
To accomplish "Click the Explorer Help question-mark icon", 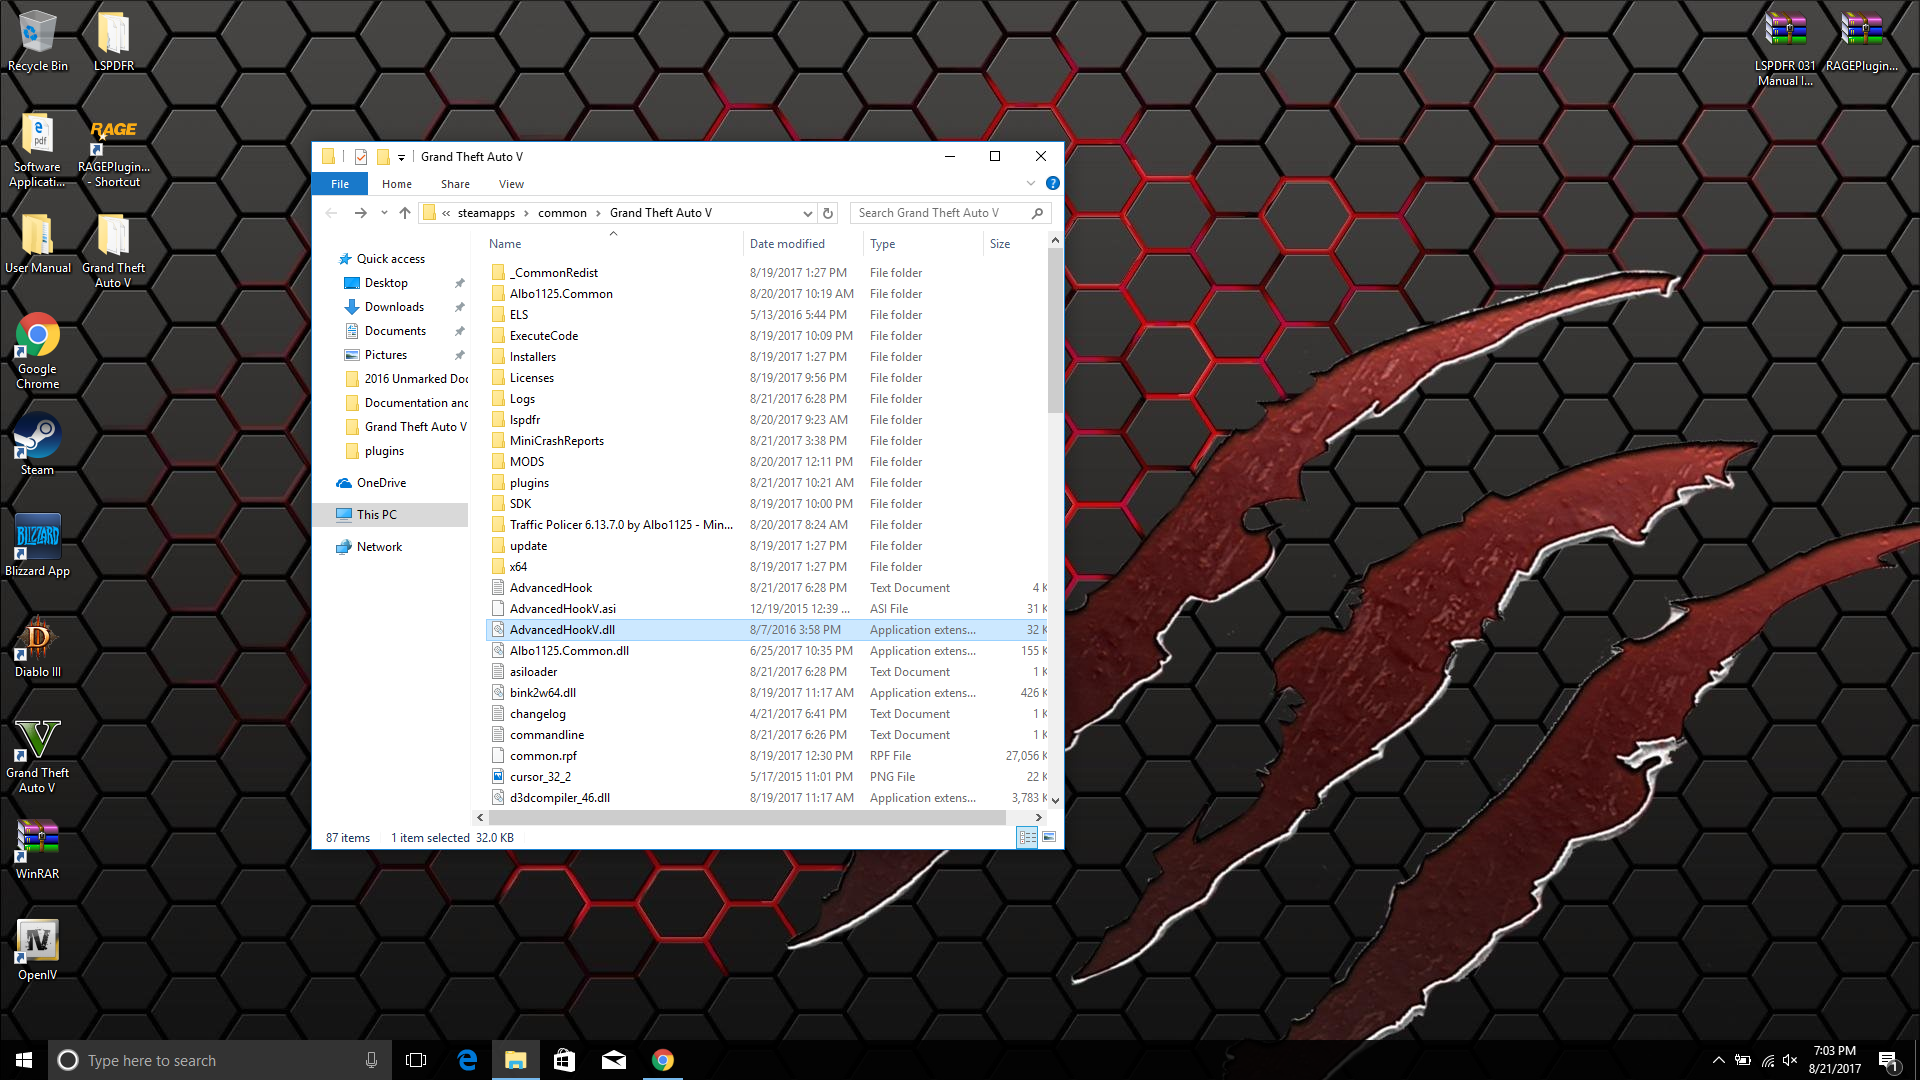I will pos(1052,184).
